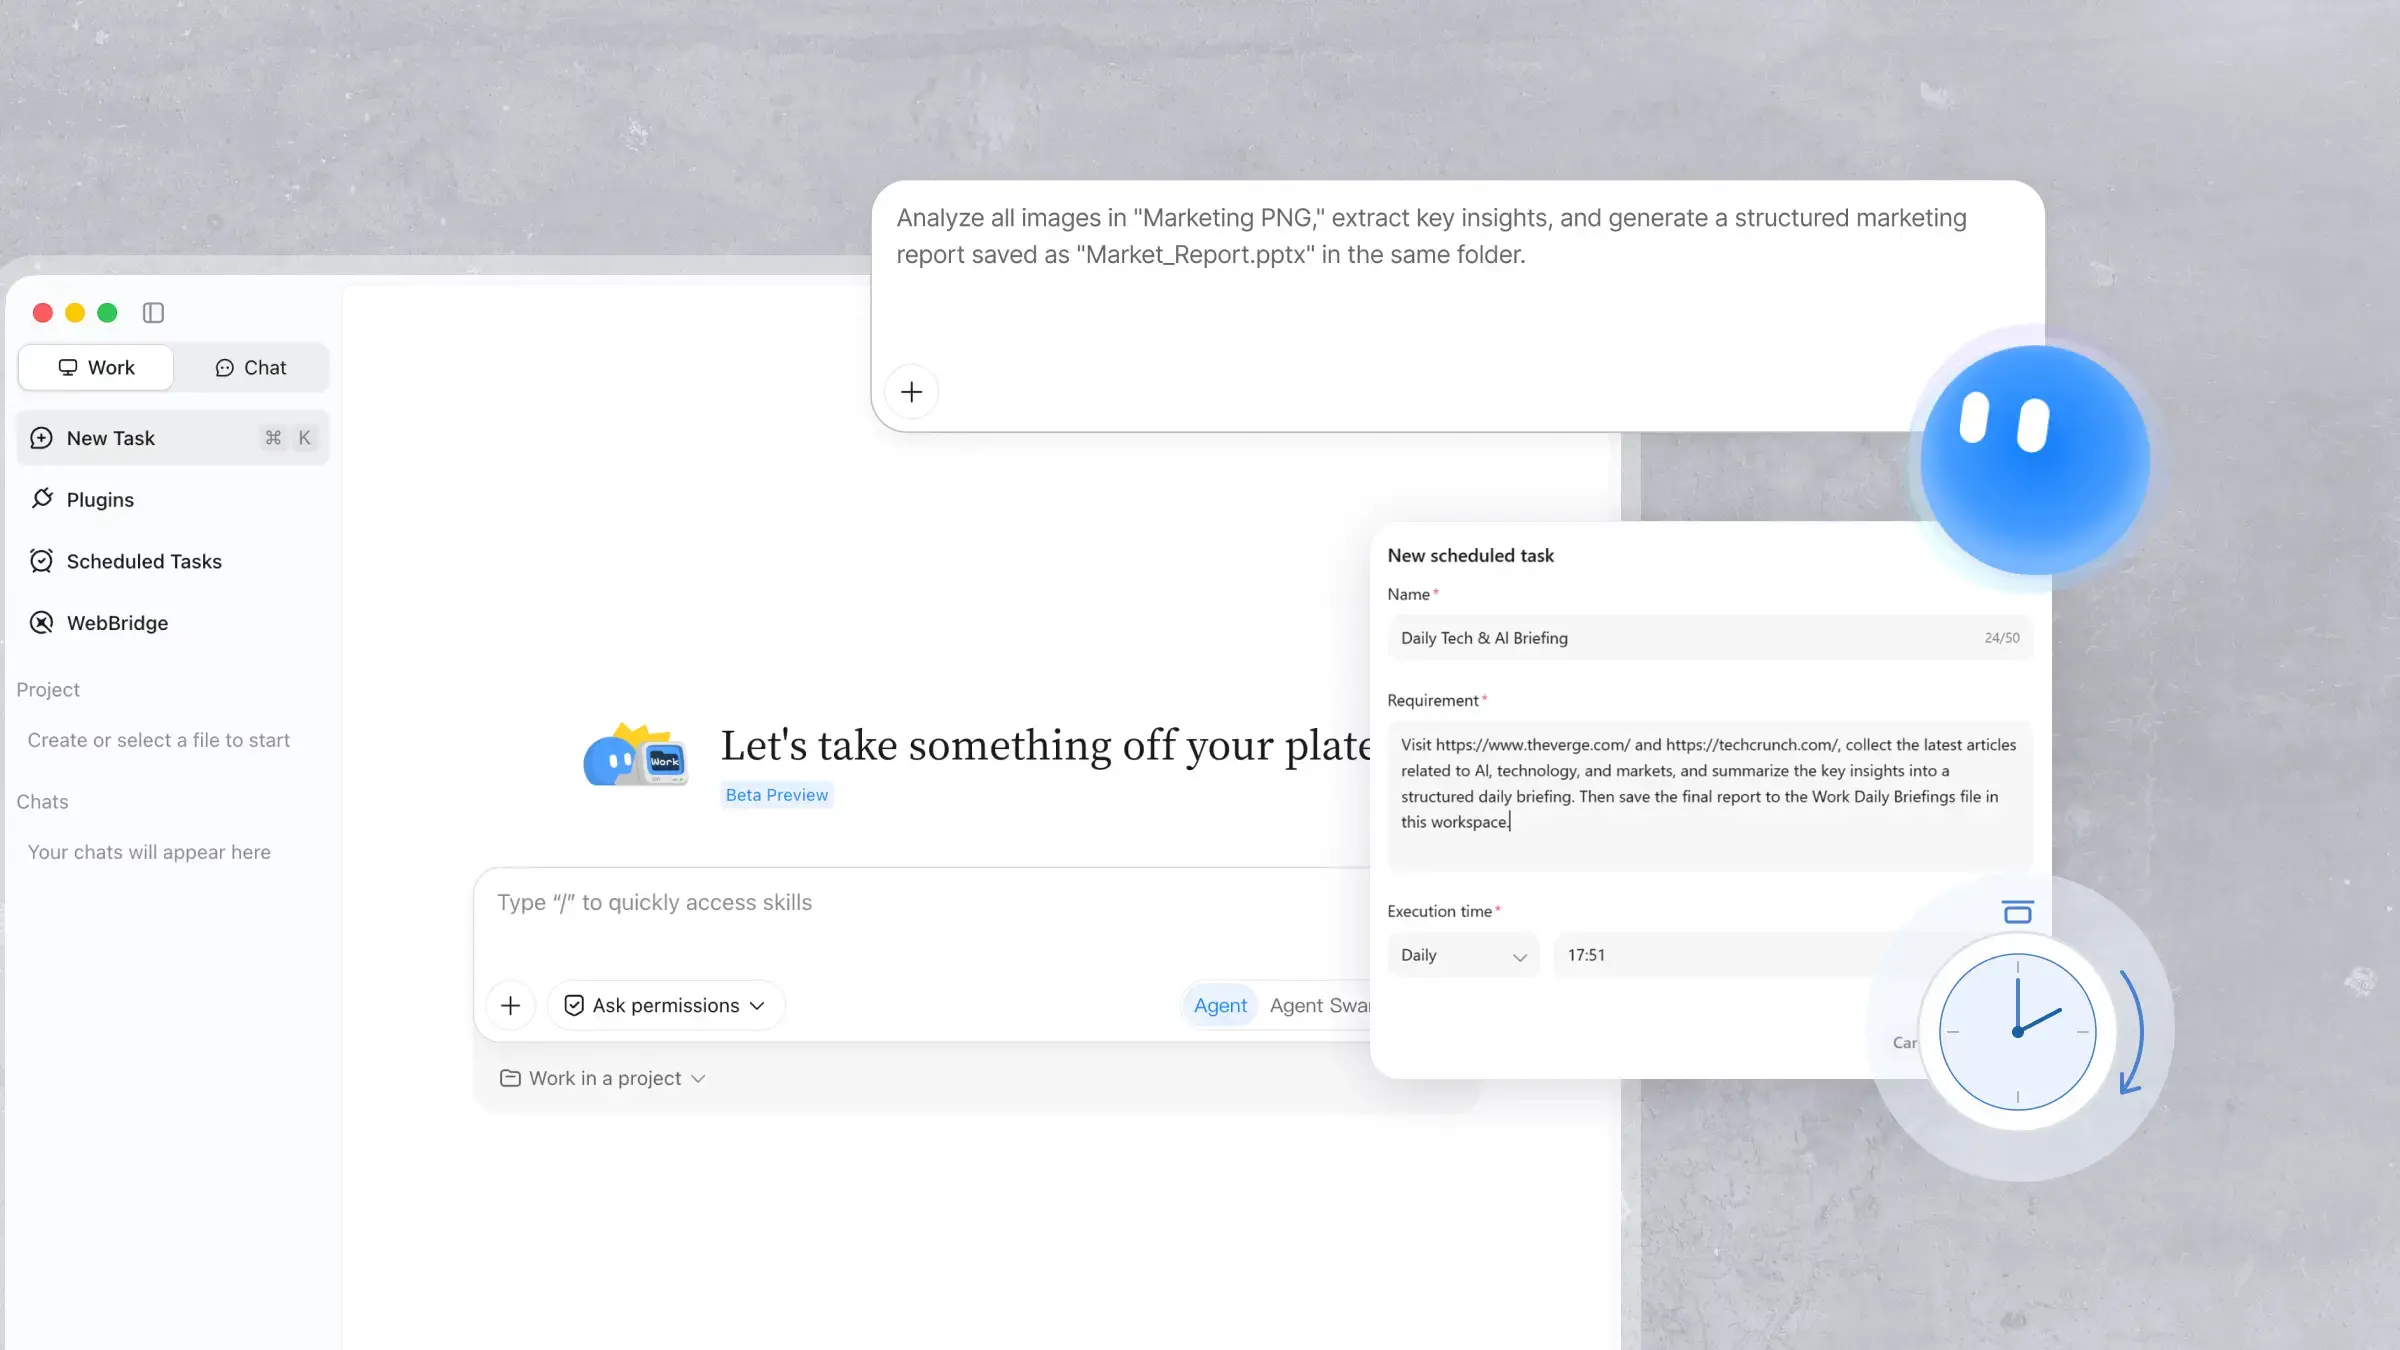Click the Beta Preview badge

(777, 795)
